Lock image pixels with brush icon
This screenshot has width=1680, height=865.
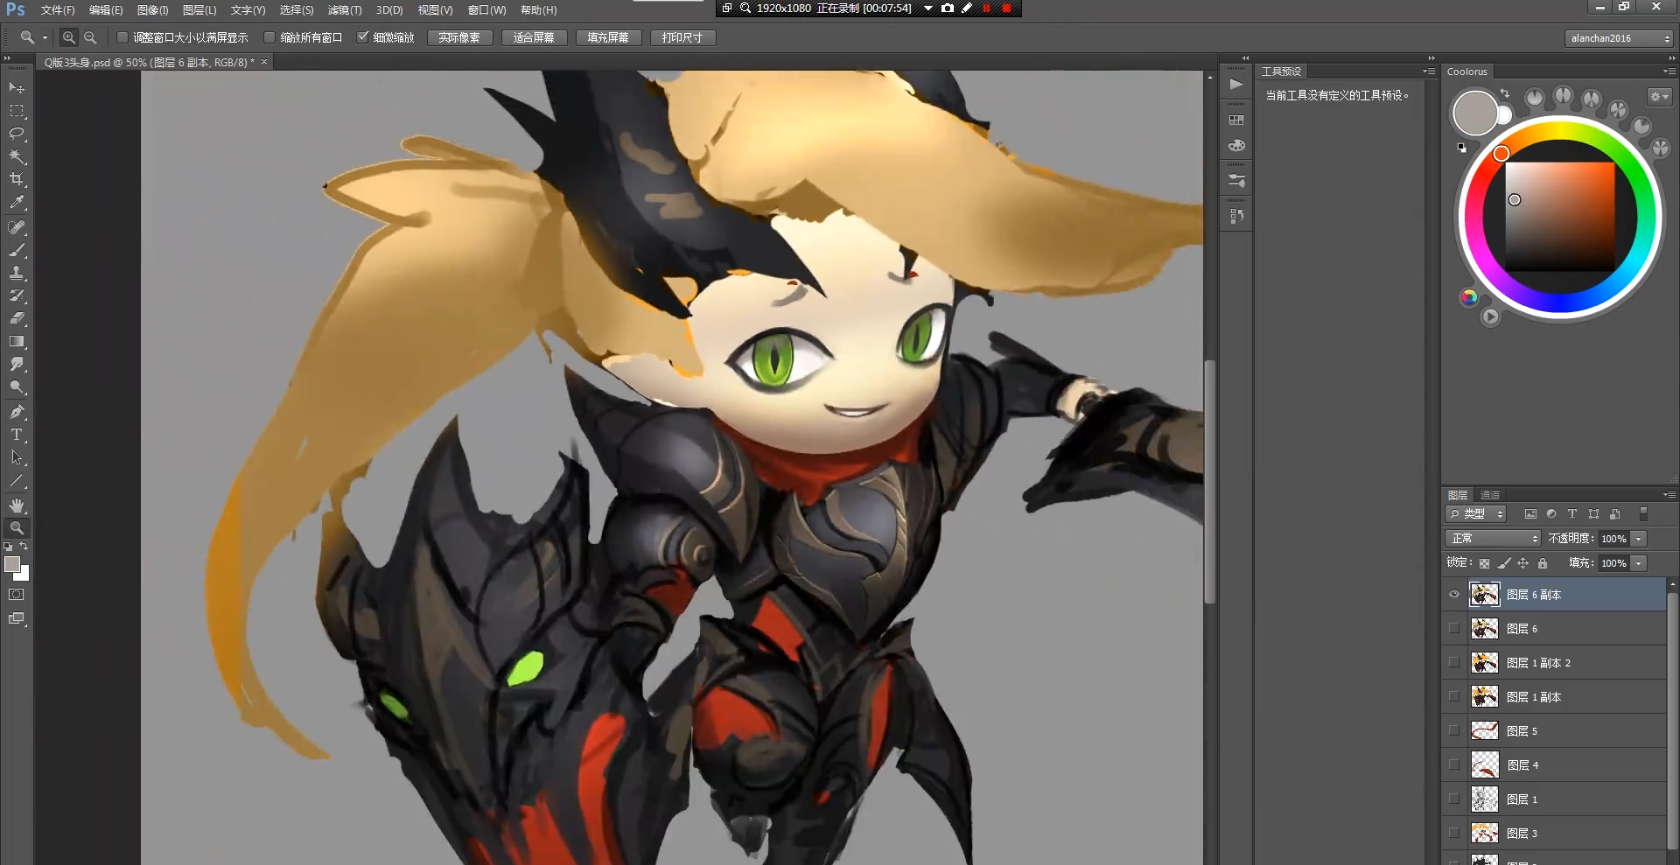(1504, 564)
